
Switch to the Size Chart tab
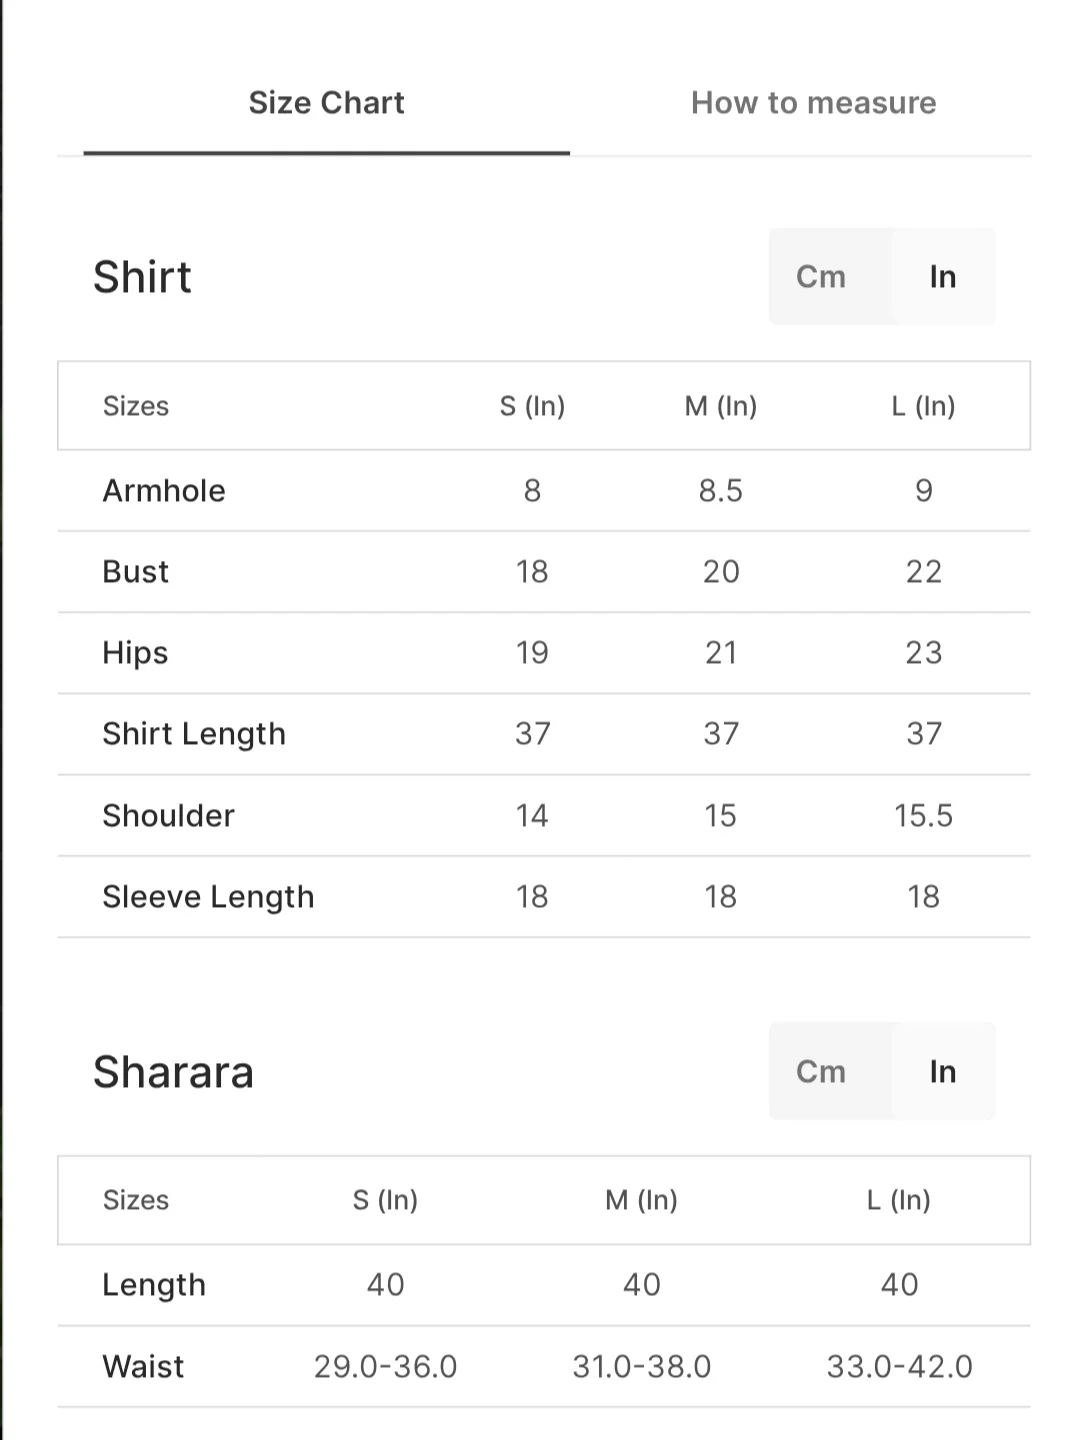pyautogui.click(x=326, y=103)
